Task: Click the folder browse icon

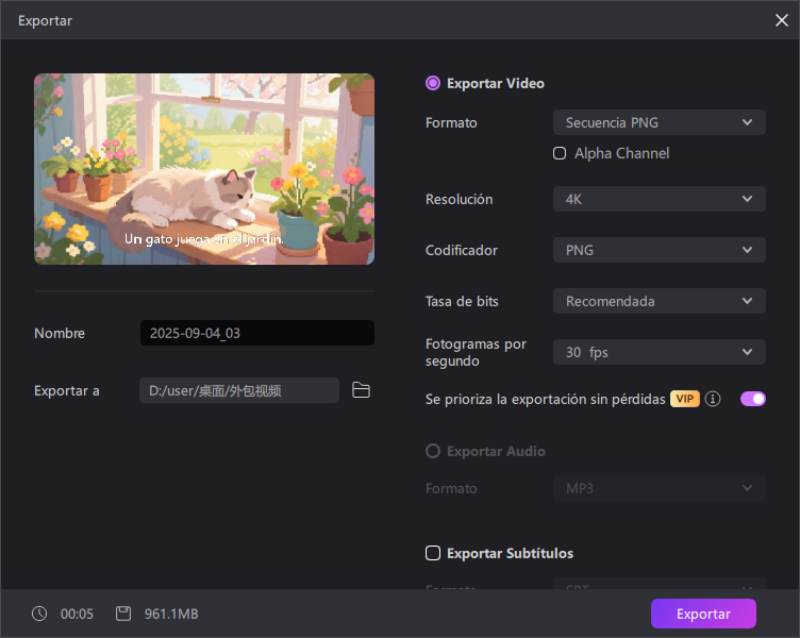Action: click(x=361, y=390)
